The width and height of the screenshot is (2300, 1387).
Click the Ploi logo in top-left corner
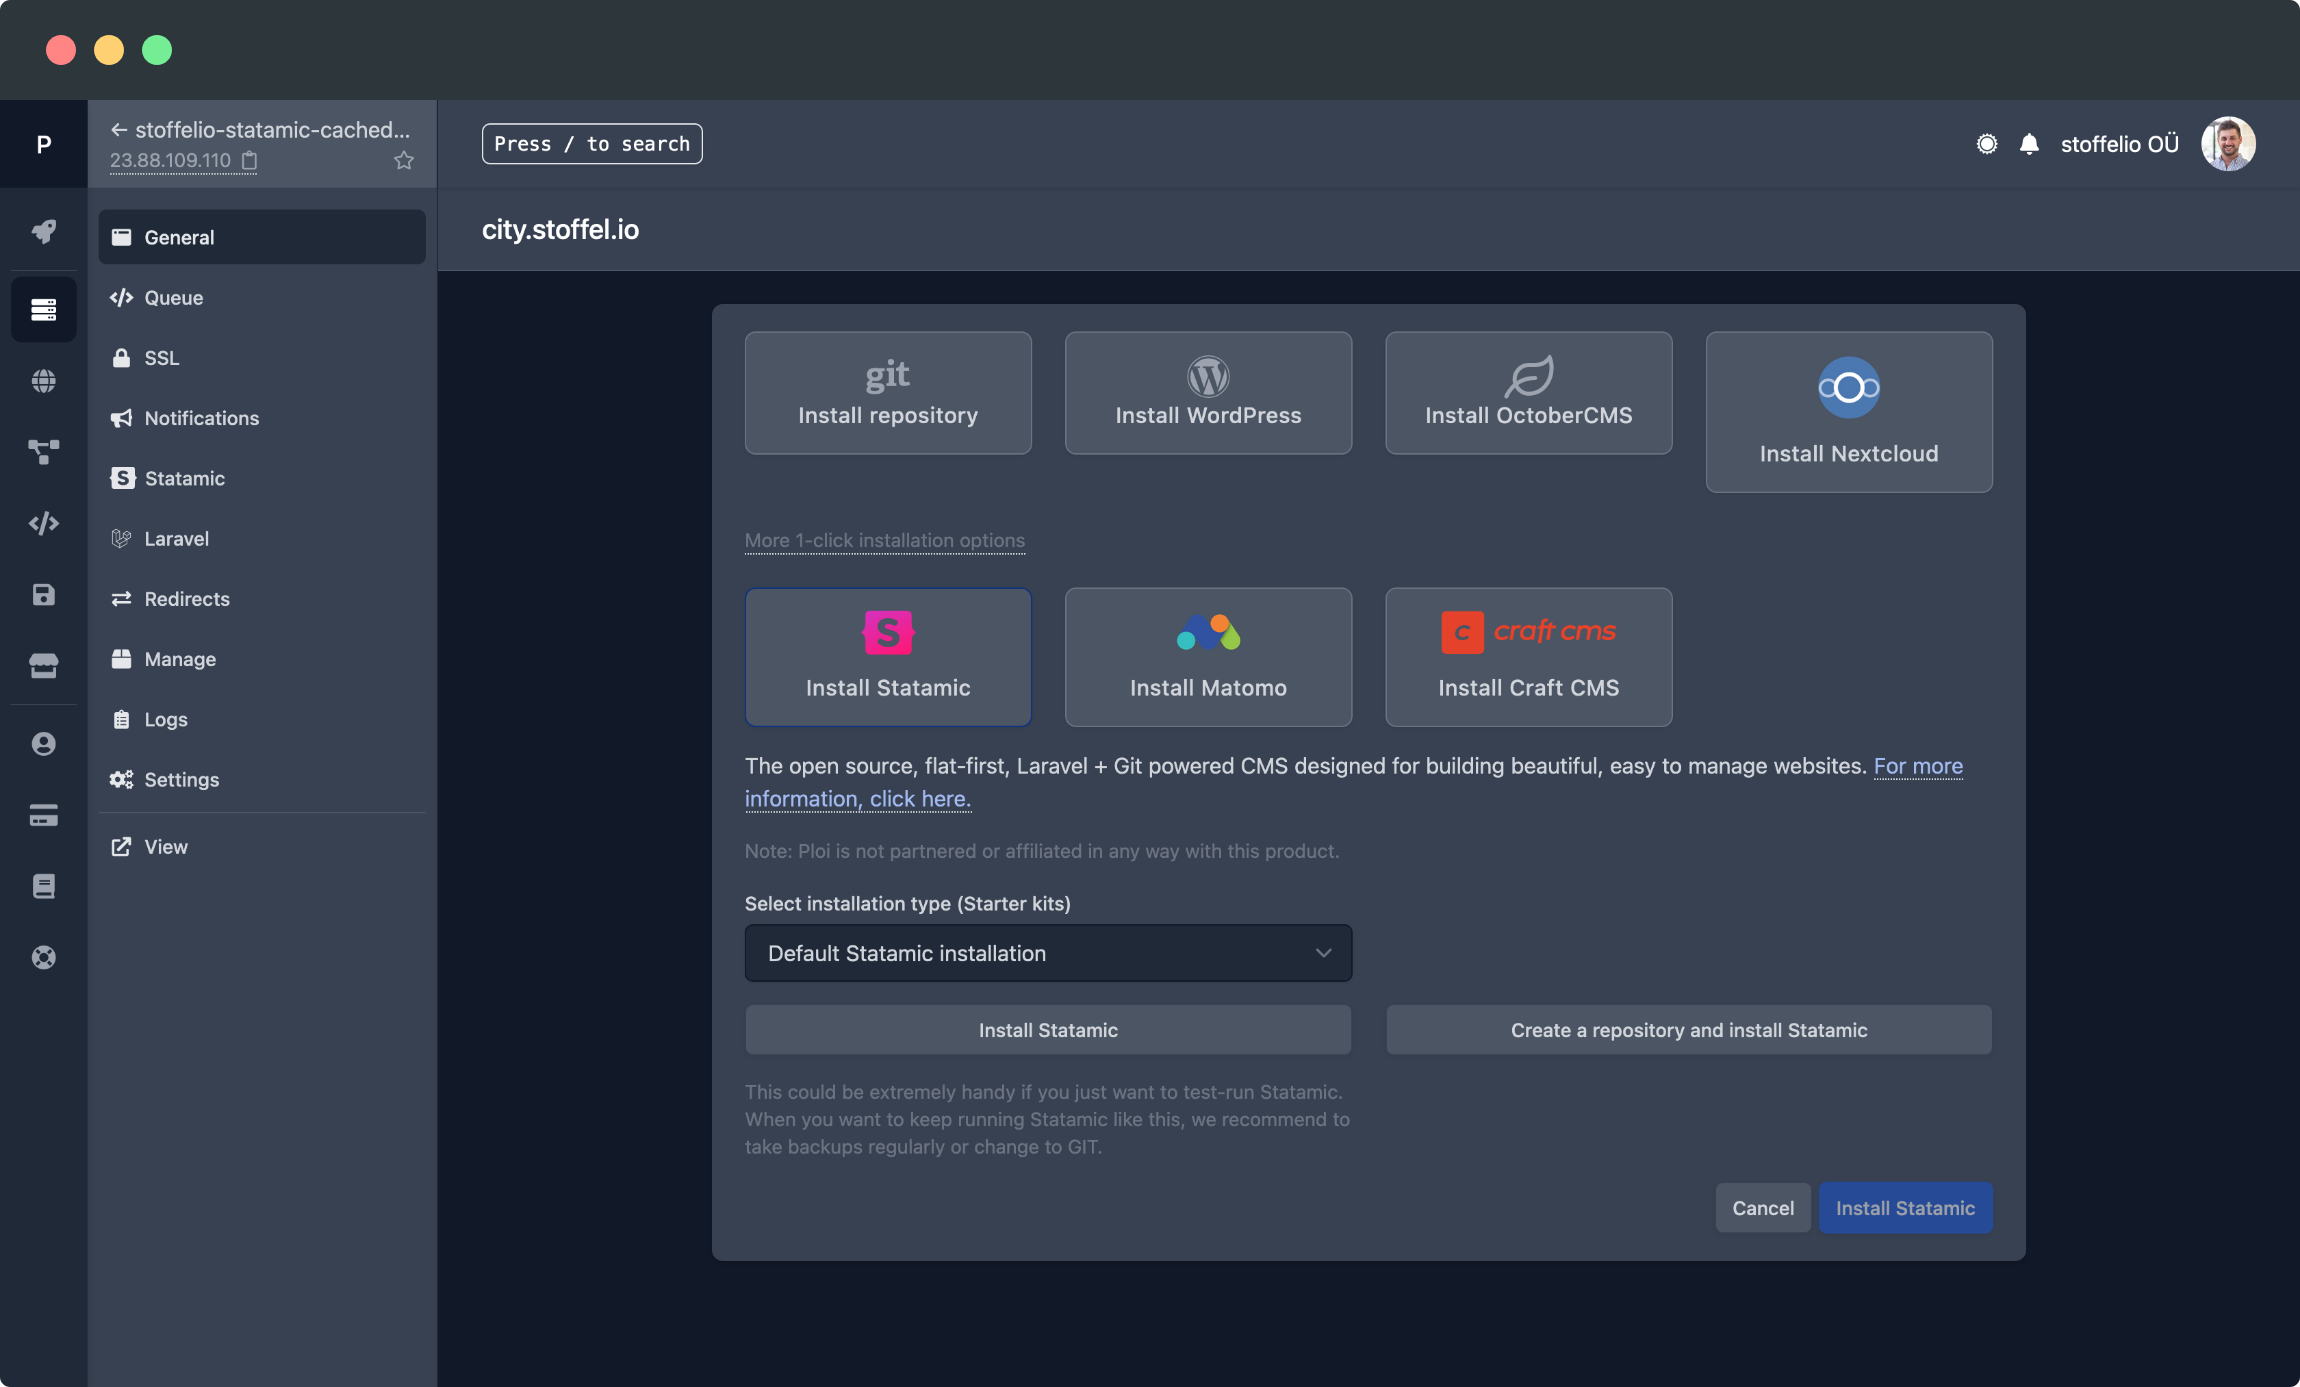44,144
